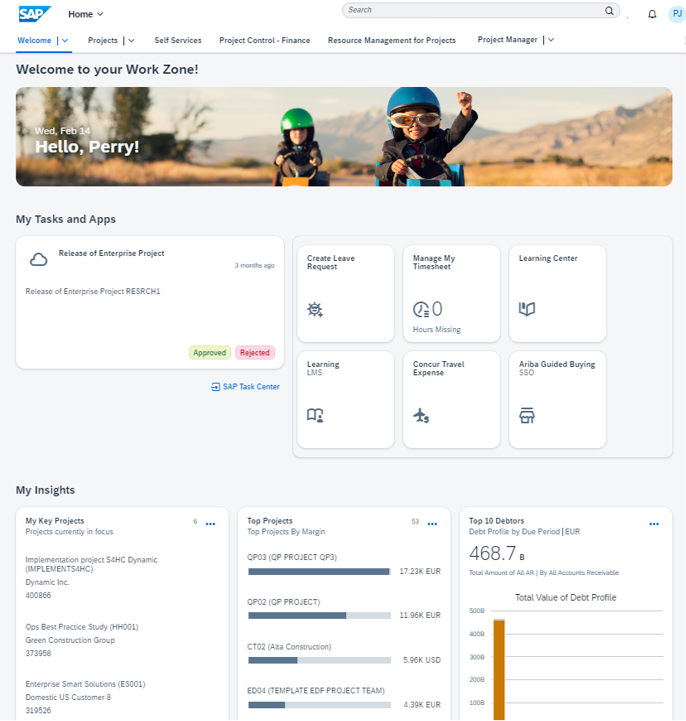Expand the Project Manager tab chevron
The width and height of the screenshot is (686, 721).
[551, 40]
